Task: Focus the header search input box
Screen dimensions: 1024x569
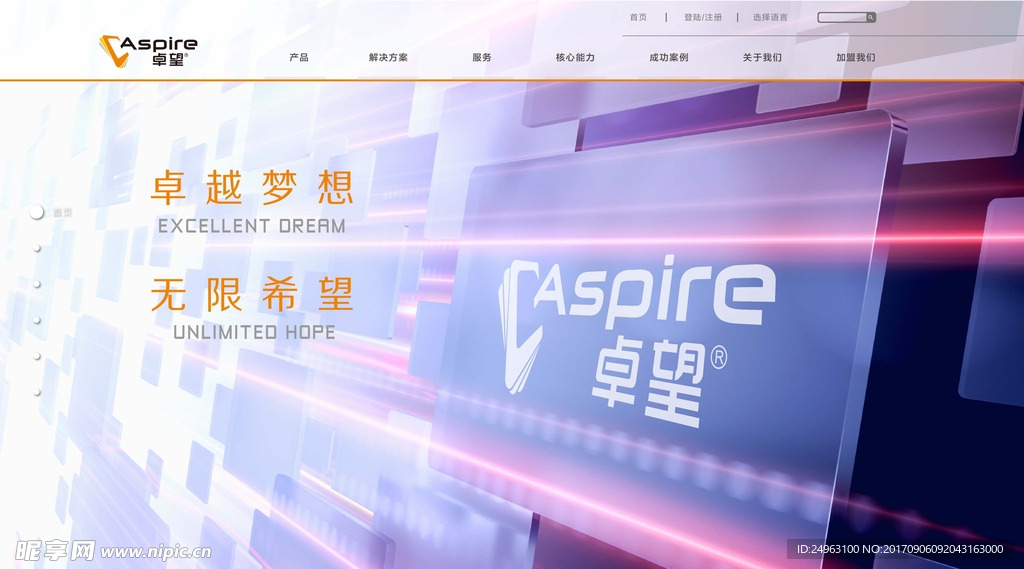Action: pyautogui.click(x=842, y=18)
